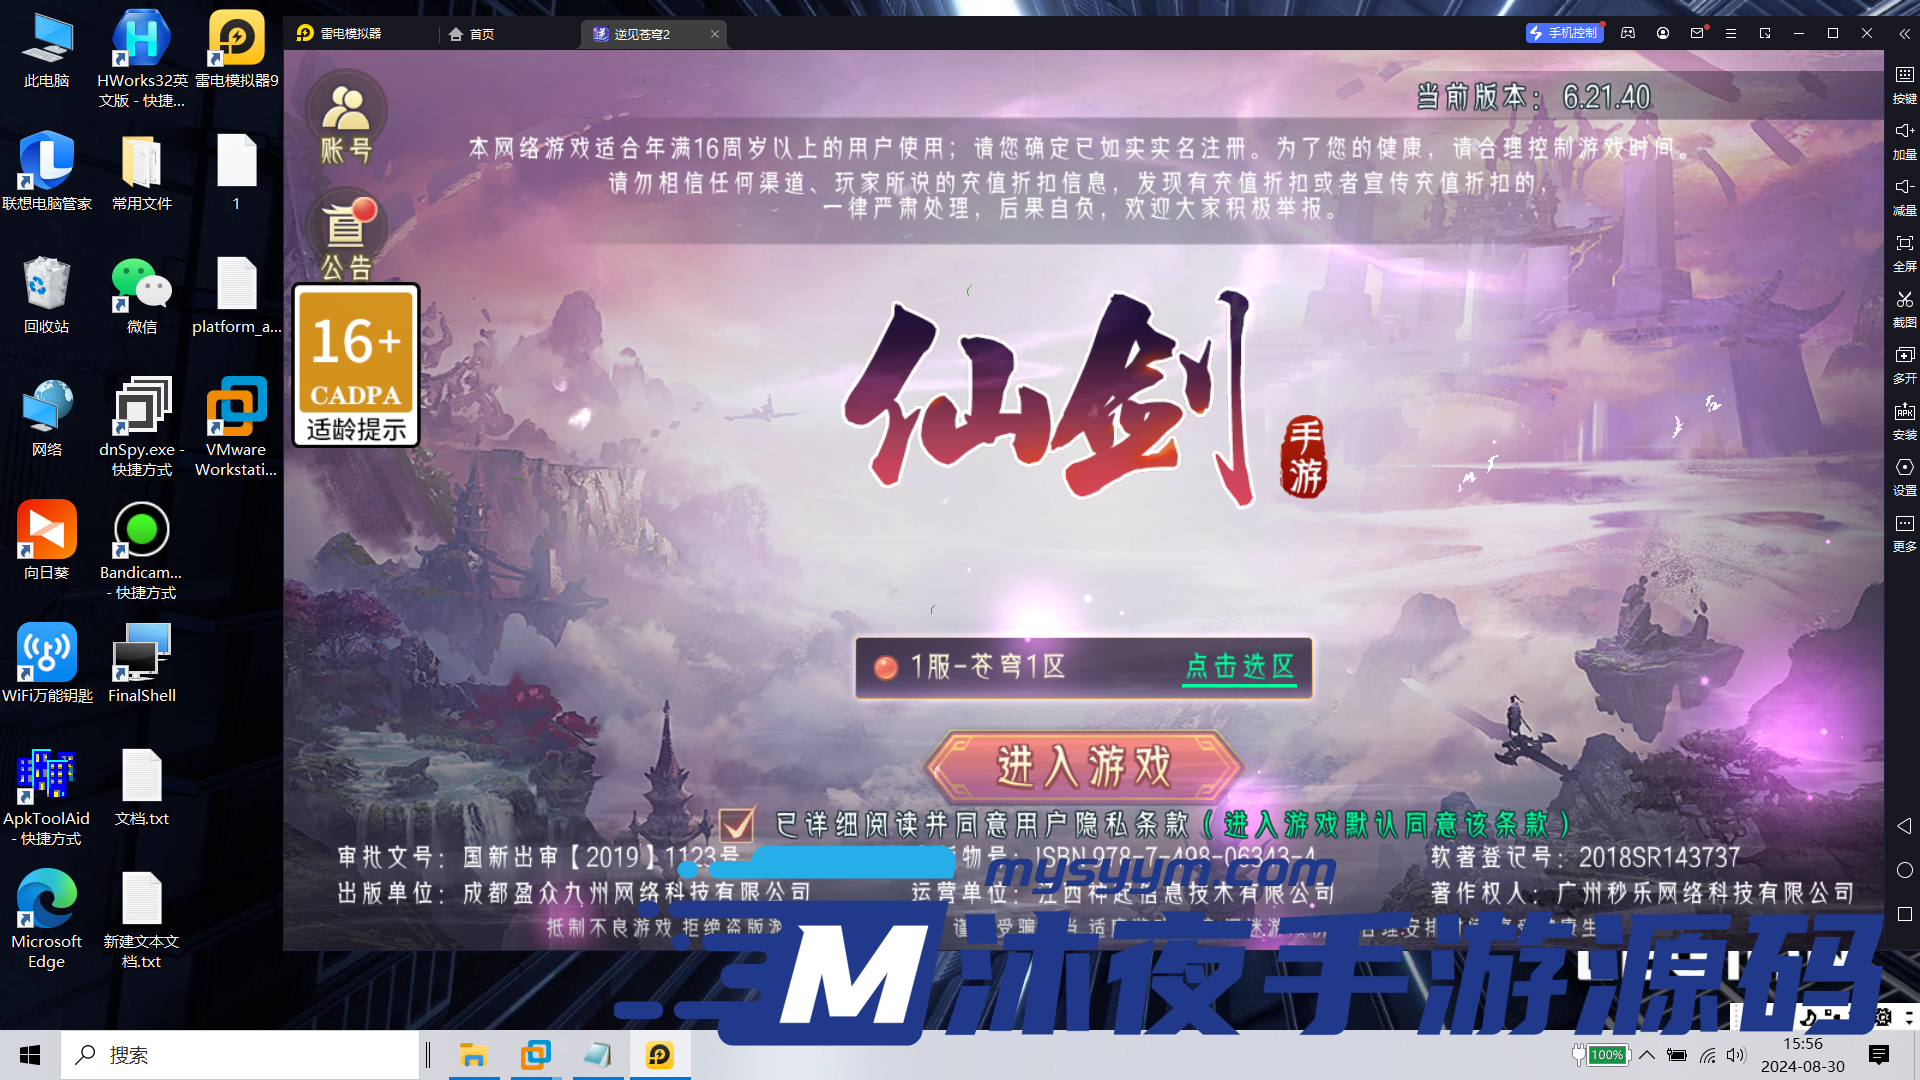The image size is (1920, 1080).
Task: Enable the 手机控制 phone control feature
Action: [x=1565, y=33]
